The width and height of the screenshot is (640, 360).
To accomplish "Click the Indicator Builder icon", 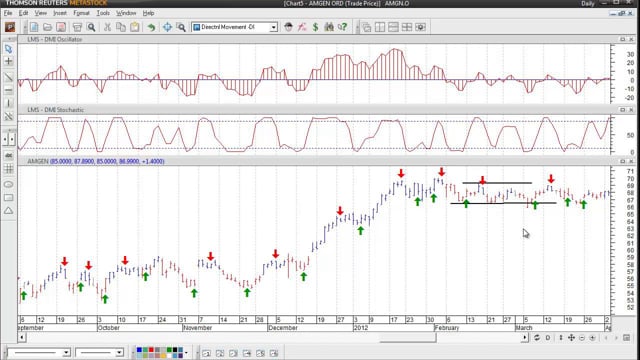I will (302, 27).
